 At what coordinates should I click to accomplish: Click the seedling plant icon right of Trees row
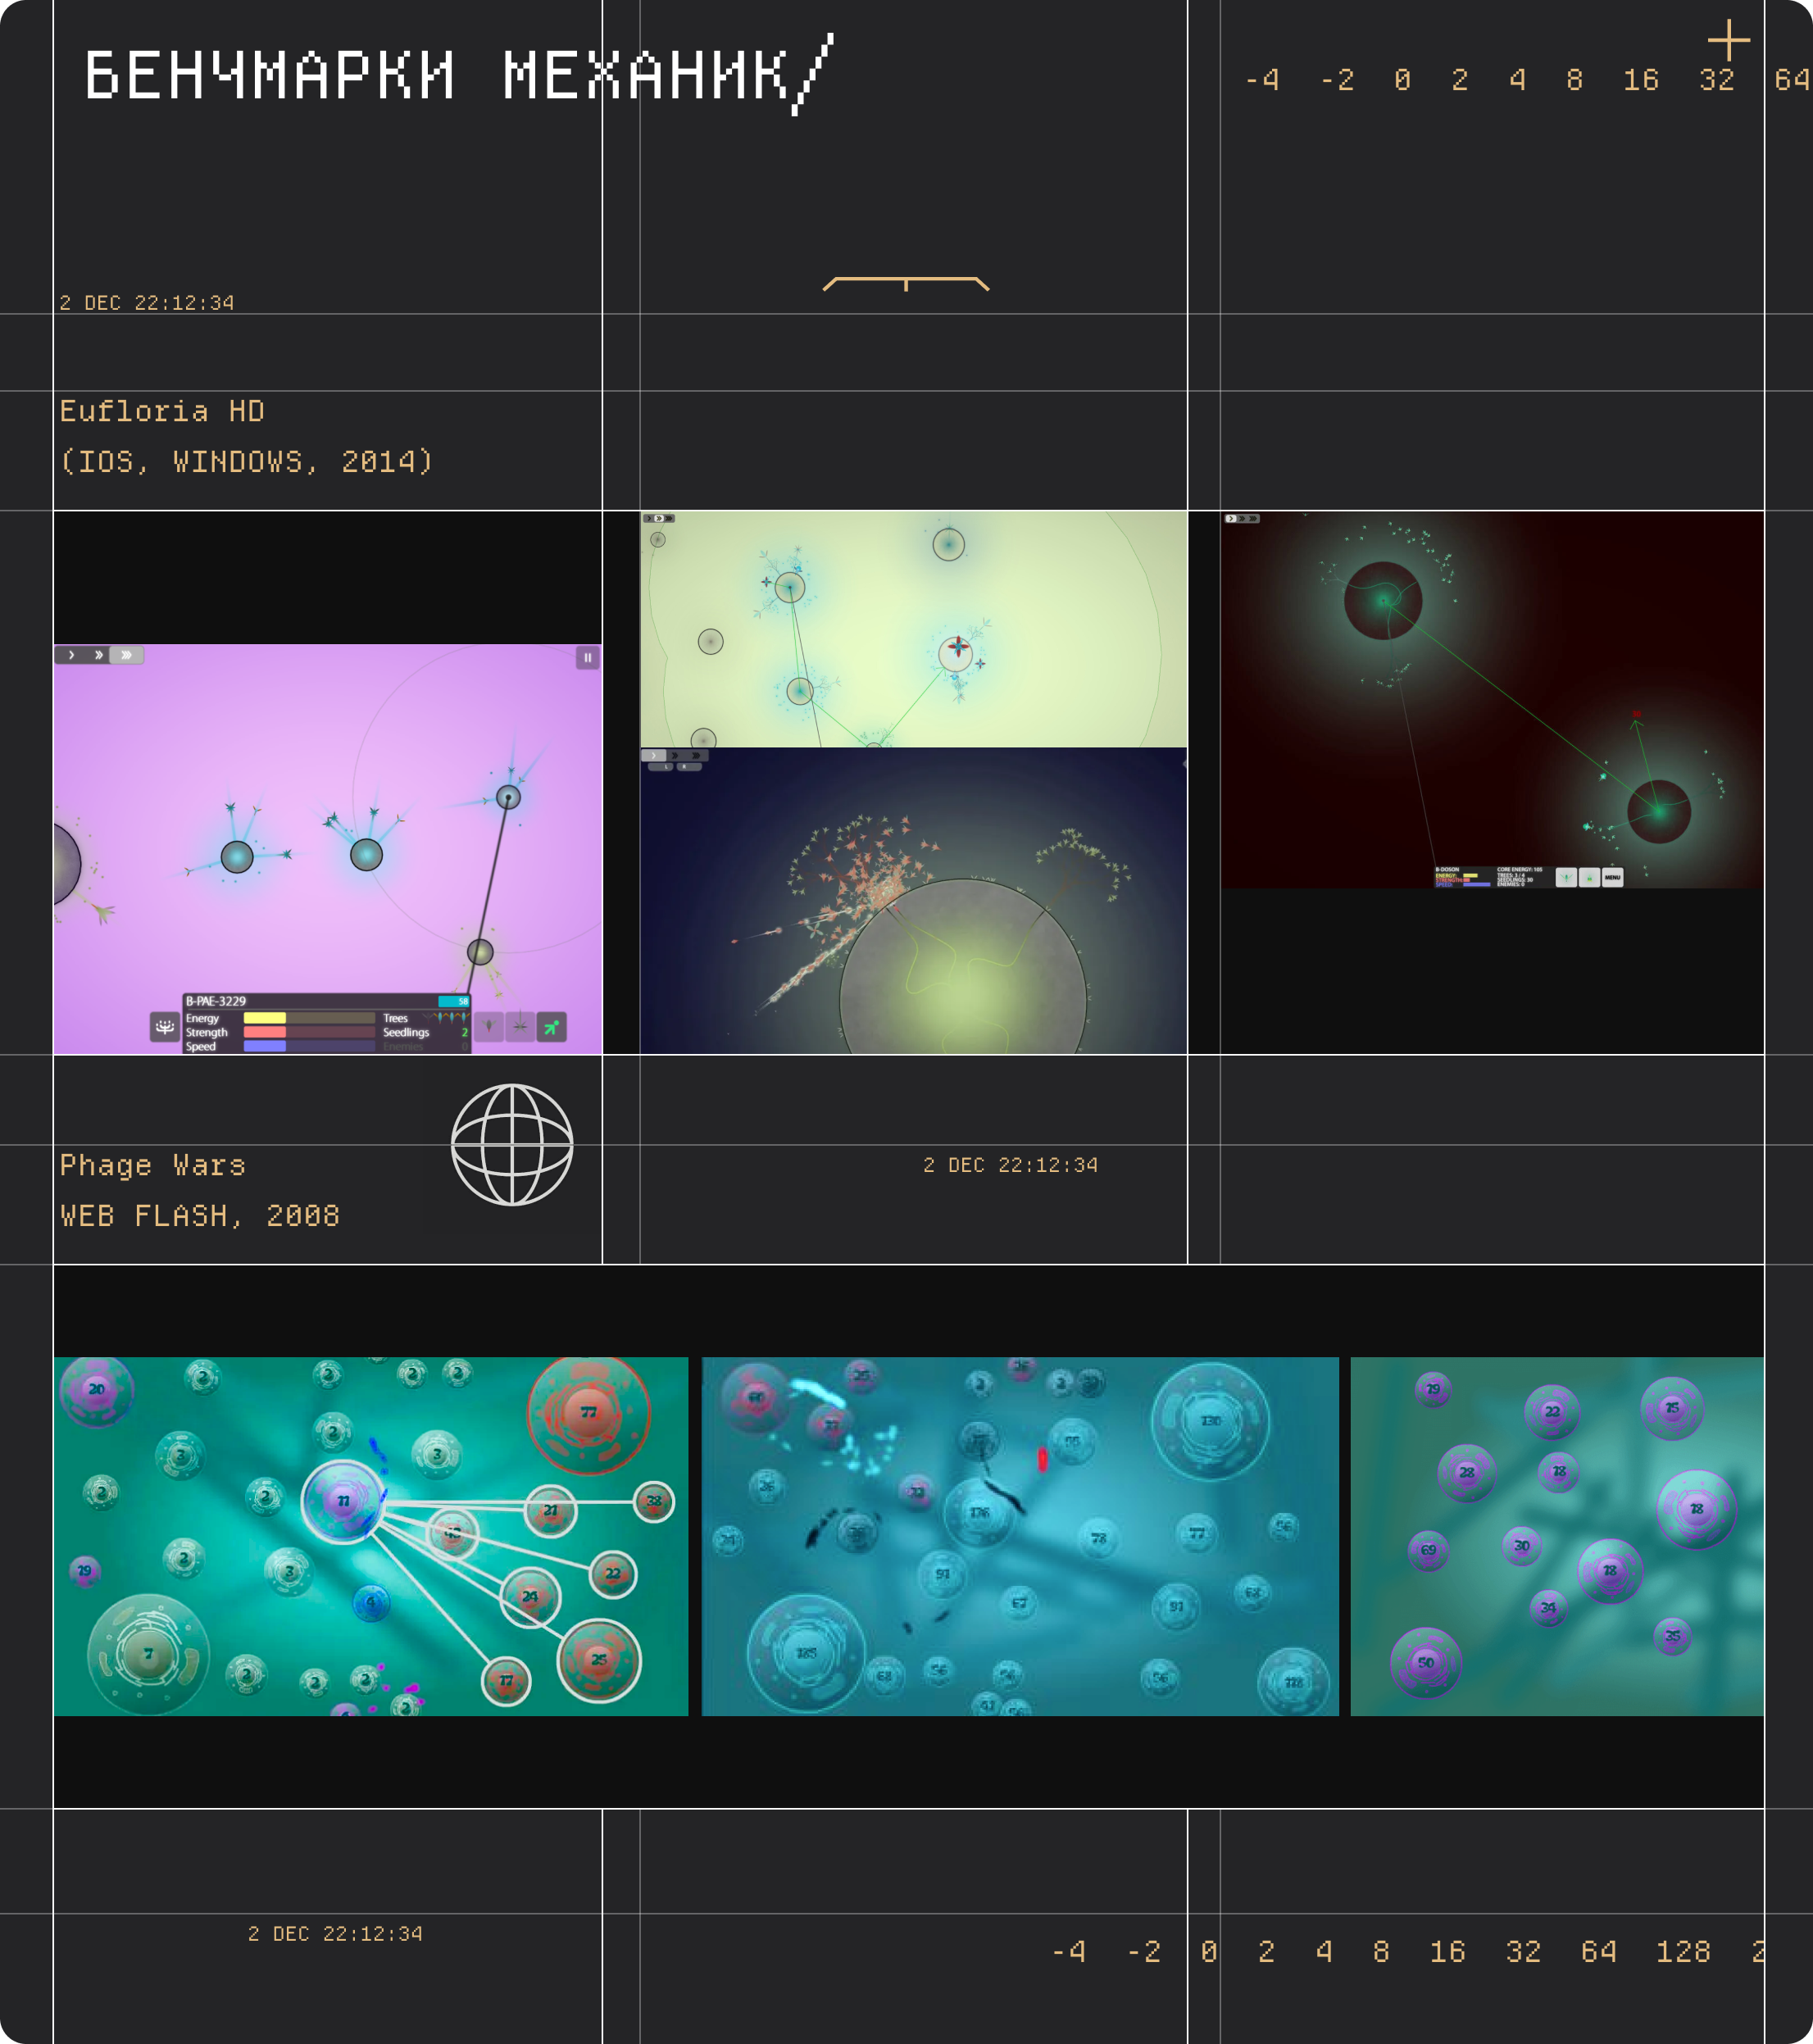(489, 1026)
